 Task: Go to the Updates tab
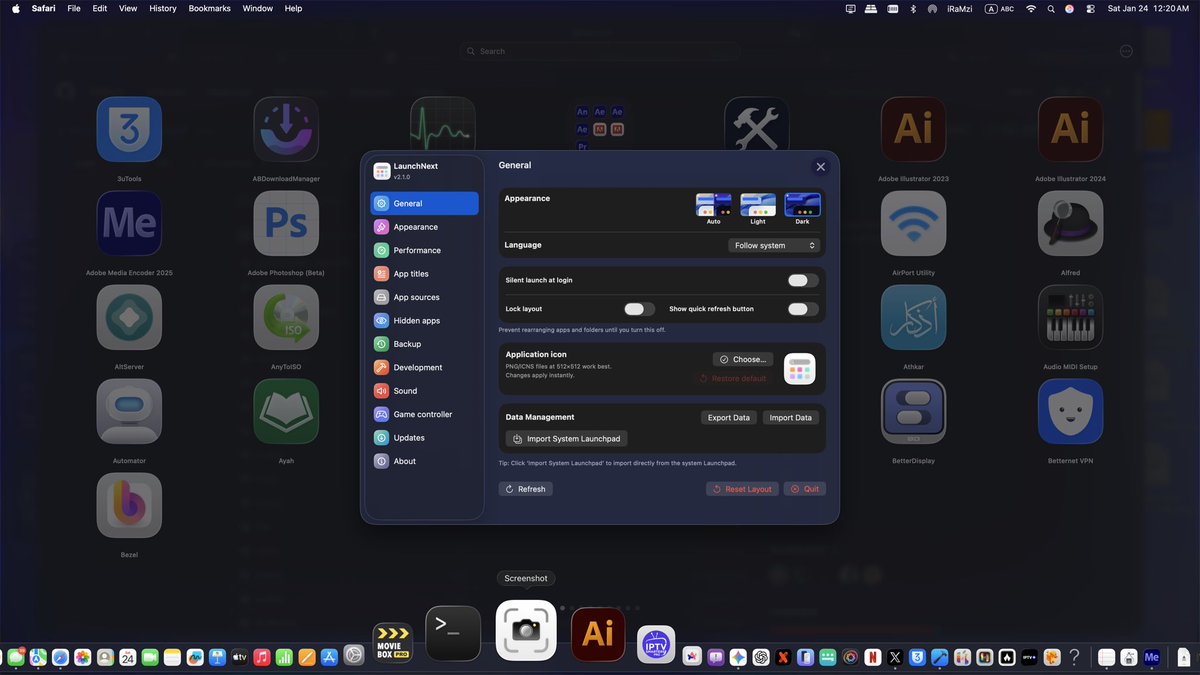click(x=425, y=438)
